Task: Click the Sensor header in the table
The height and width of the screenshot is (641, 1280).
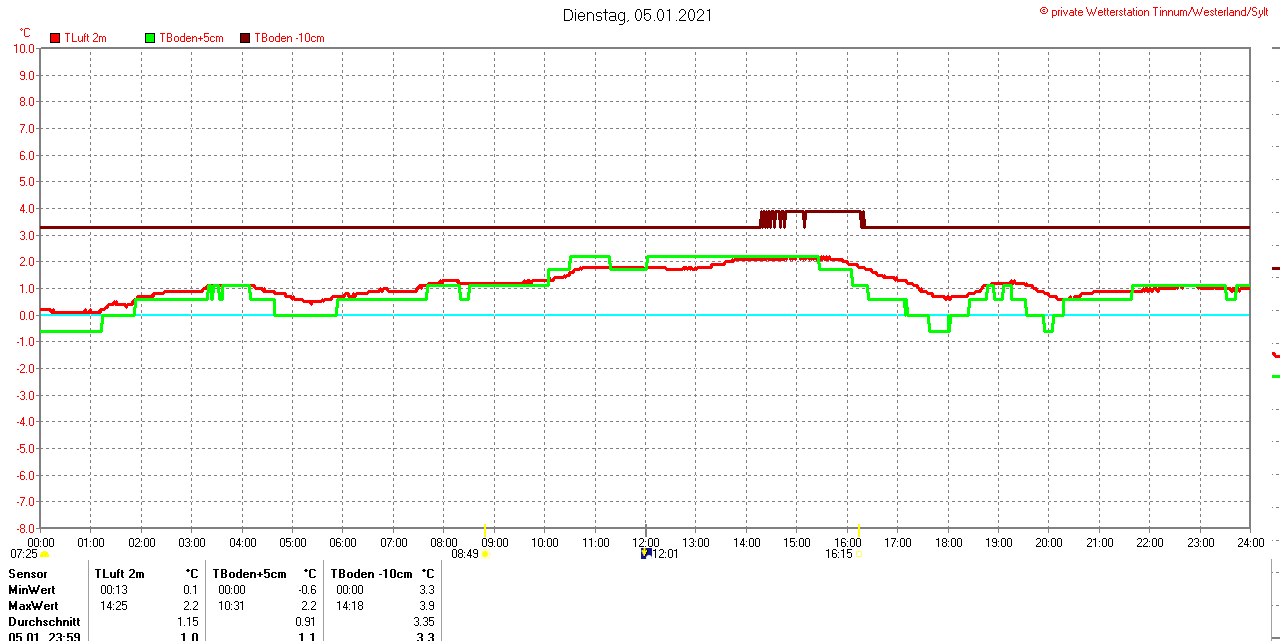Action: coord(28,574)
